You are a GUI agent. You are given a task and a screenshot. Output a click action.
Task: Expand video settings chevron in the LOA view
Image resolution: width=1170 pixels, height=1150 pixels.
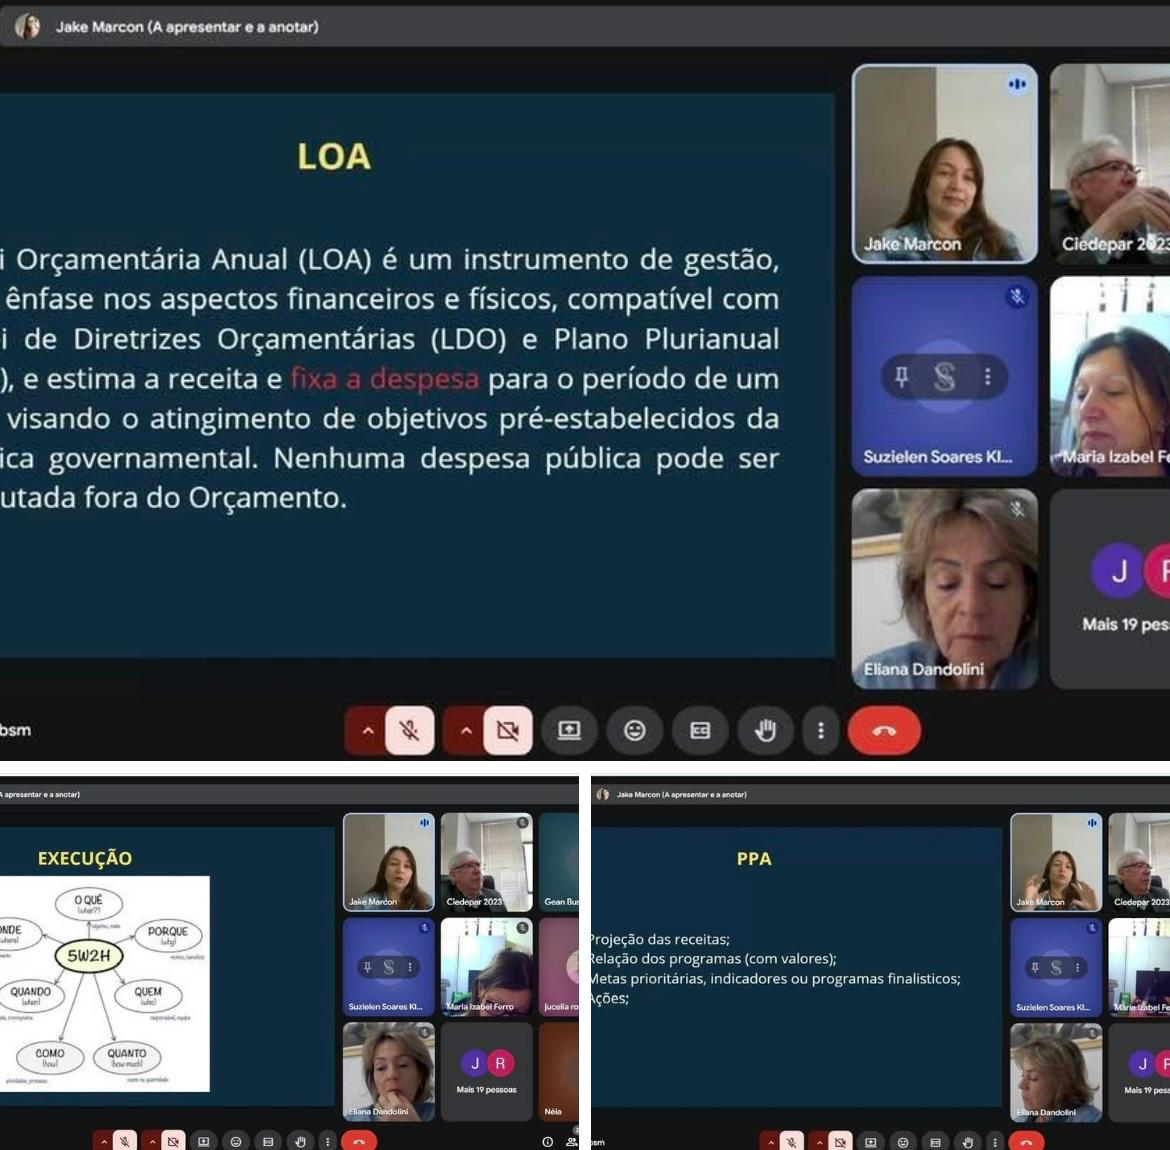click(x=466, y=730)
